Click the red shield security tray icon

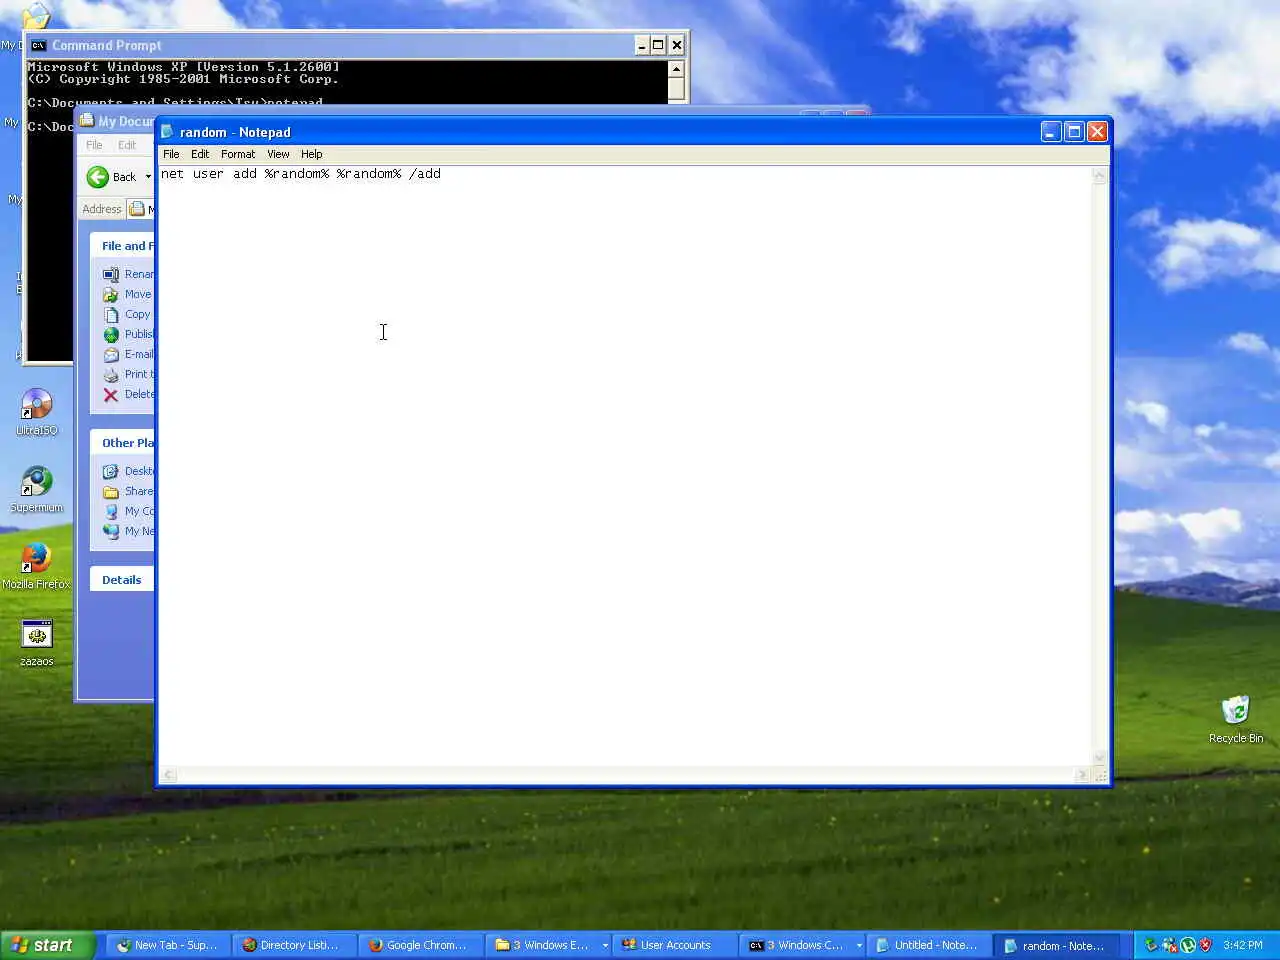coord(1205,945)
